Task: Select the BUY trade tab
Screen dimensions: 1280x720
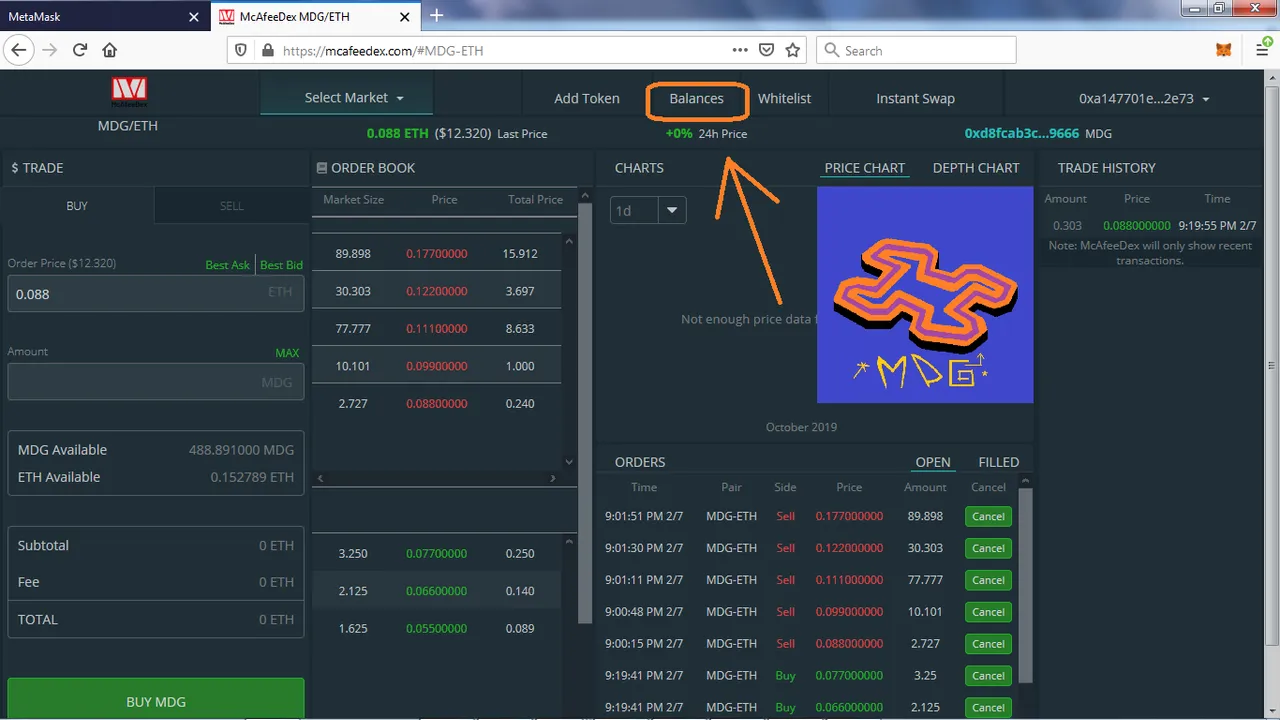Action: [77, 205]
